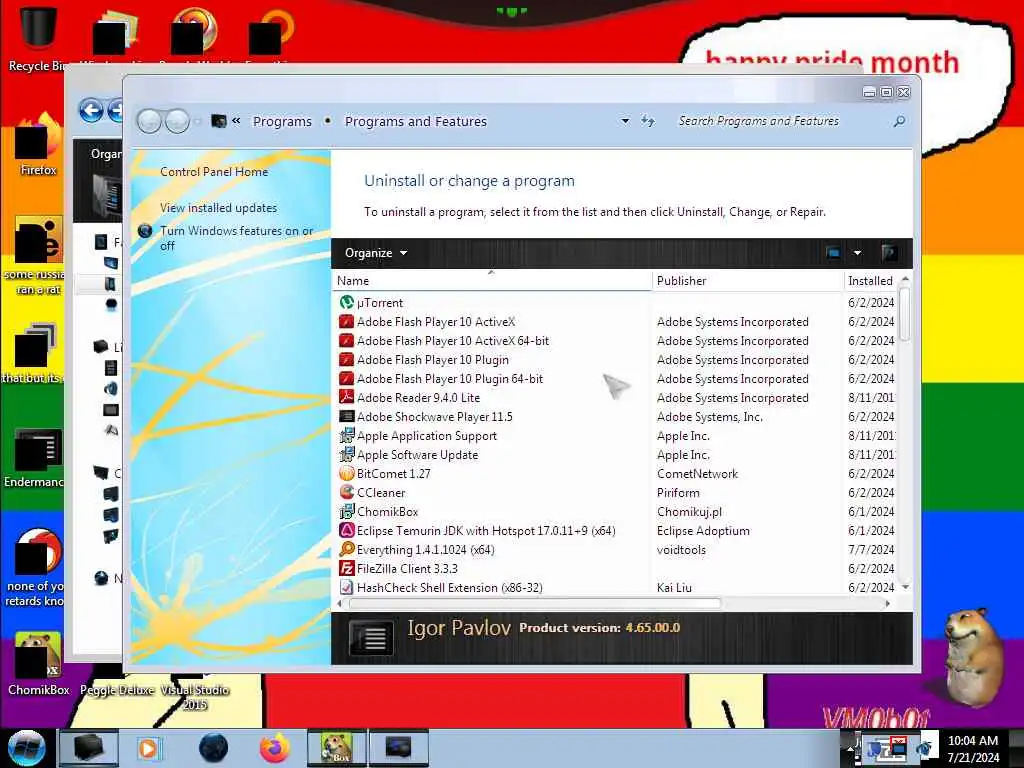
Task: Click the control panel address bar icon
Action: (x=219, y=121)
